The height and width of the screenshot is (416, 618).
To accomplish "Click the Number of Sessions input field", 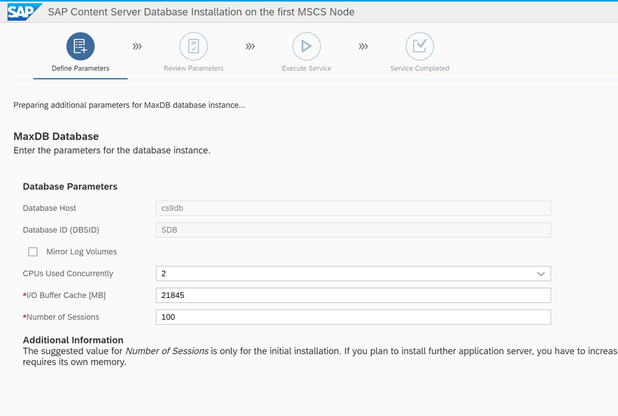I will [x=353, y=317].
